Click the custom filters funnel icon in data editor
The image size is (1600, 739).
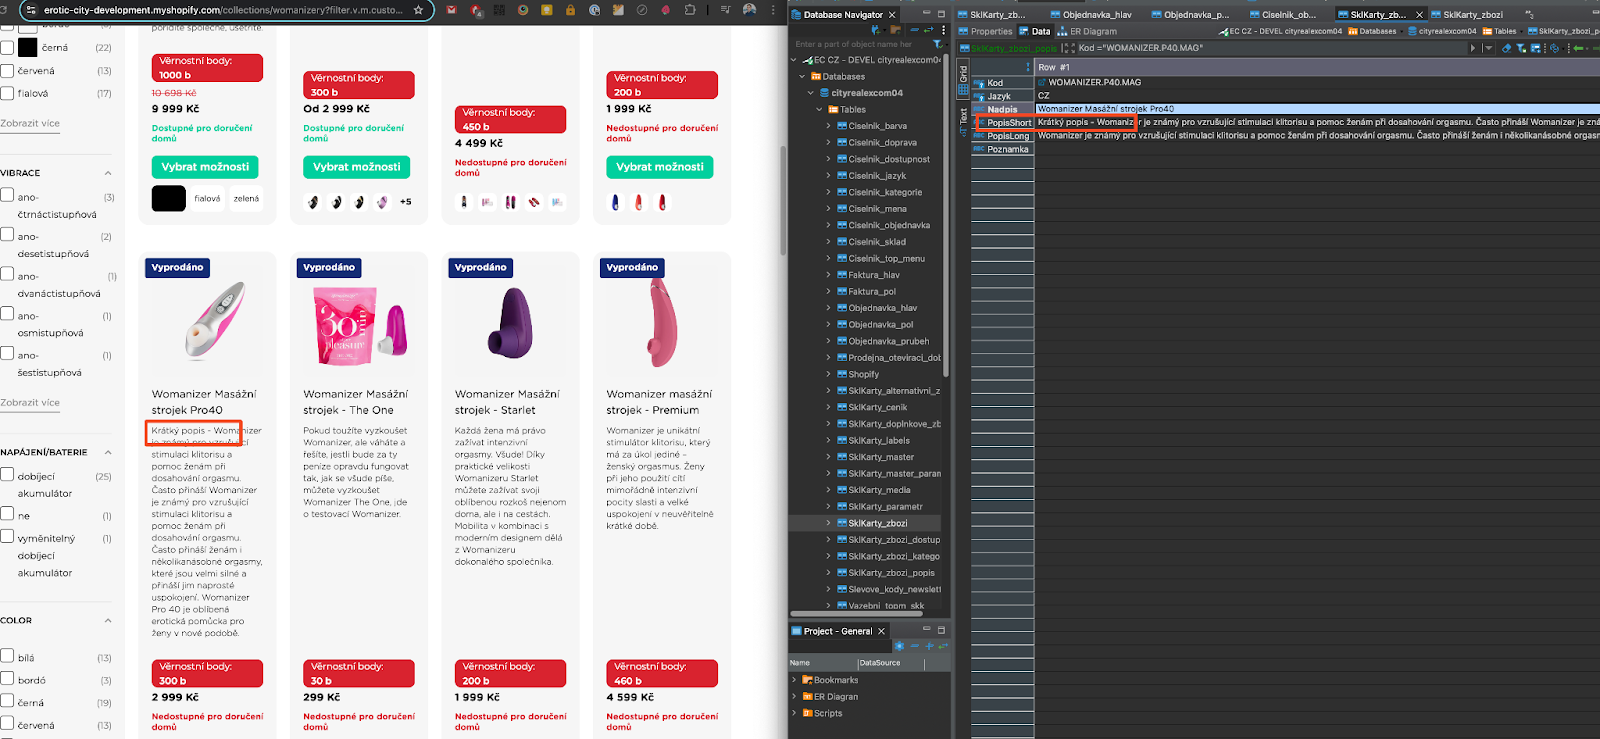click(1521, 48)
